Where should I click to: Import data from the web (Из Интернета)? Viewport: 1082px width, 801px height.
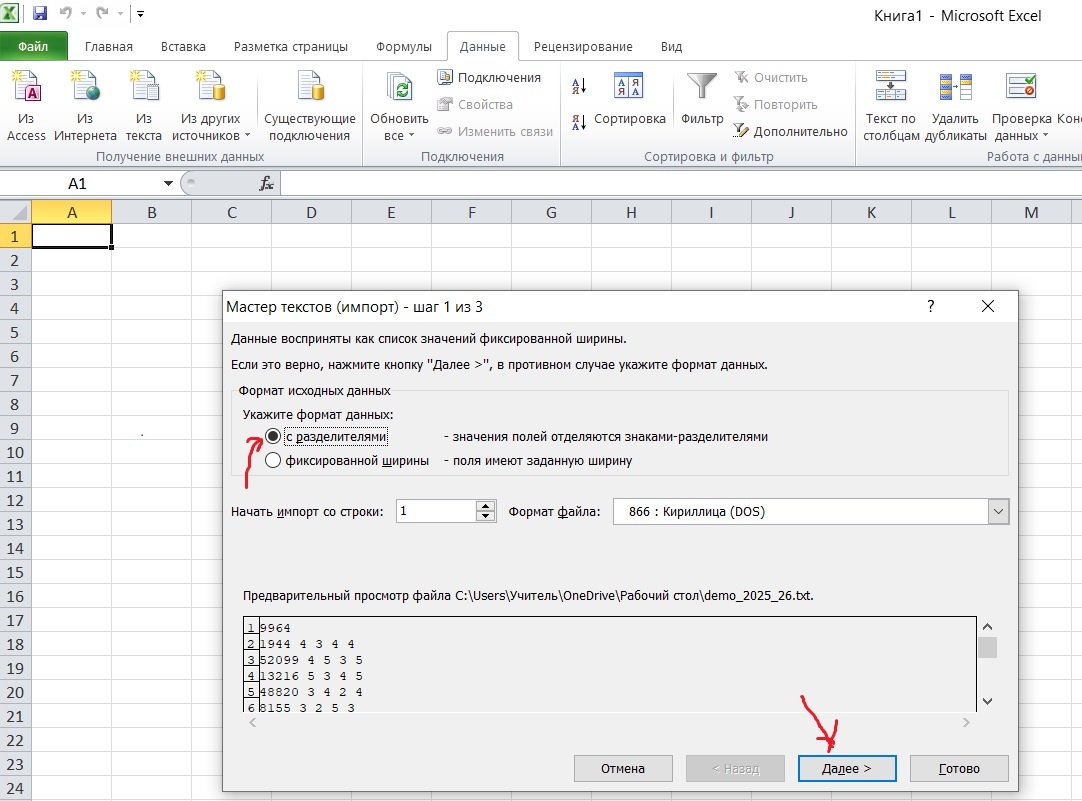point(85,106)
